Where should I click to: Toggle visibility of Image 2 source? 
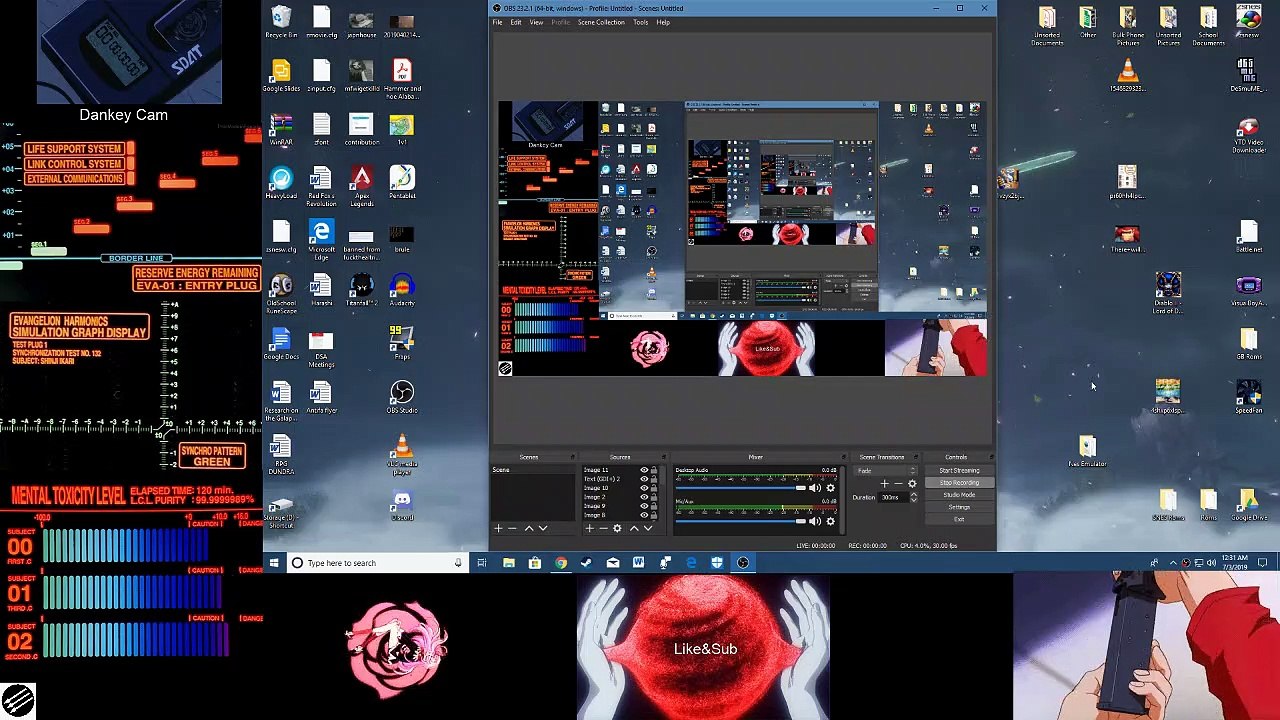pos(644,497)
